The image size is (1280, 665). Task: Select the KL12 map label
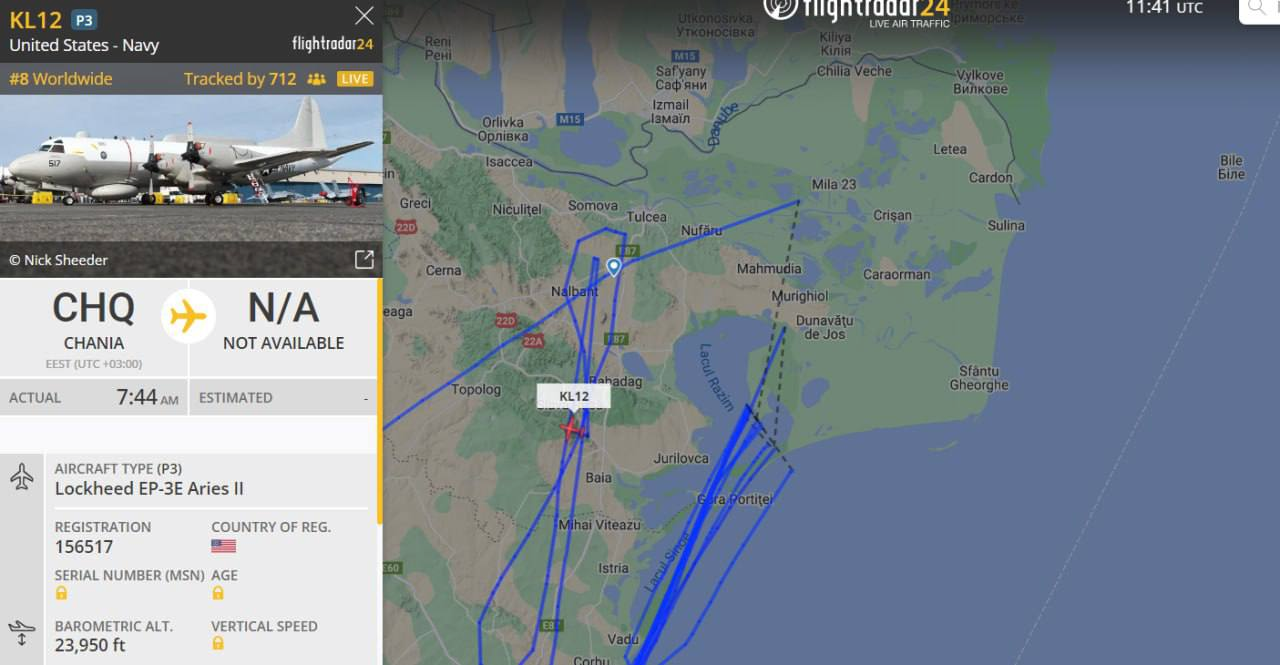[x=574, y=396]
